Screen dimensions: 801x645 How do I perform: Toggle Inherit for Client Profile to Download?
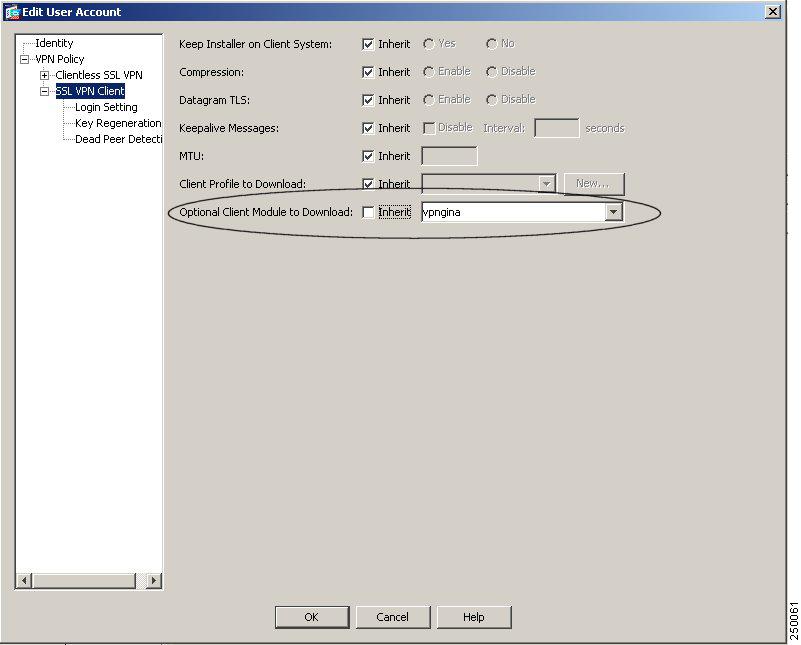pos(368,183)
